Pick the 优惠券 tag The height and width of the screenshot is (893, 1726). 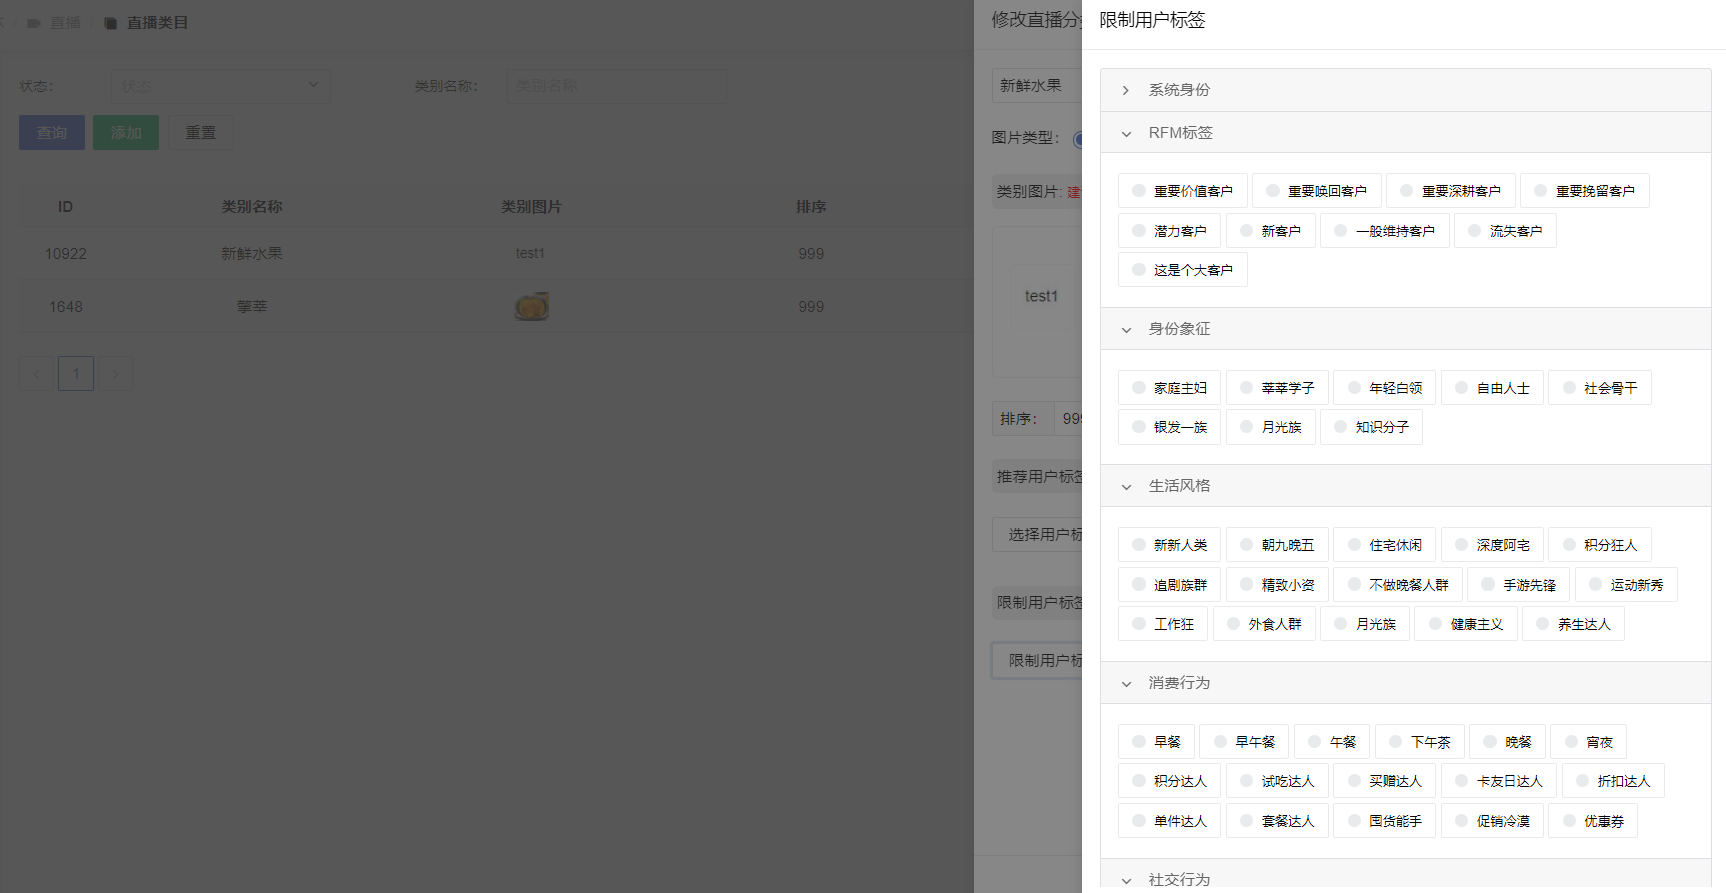[x=1592, y=821]
